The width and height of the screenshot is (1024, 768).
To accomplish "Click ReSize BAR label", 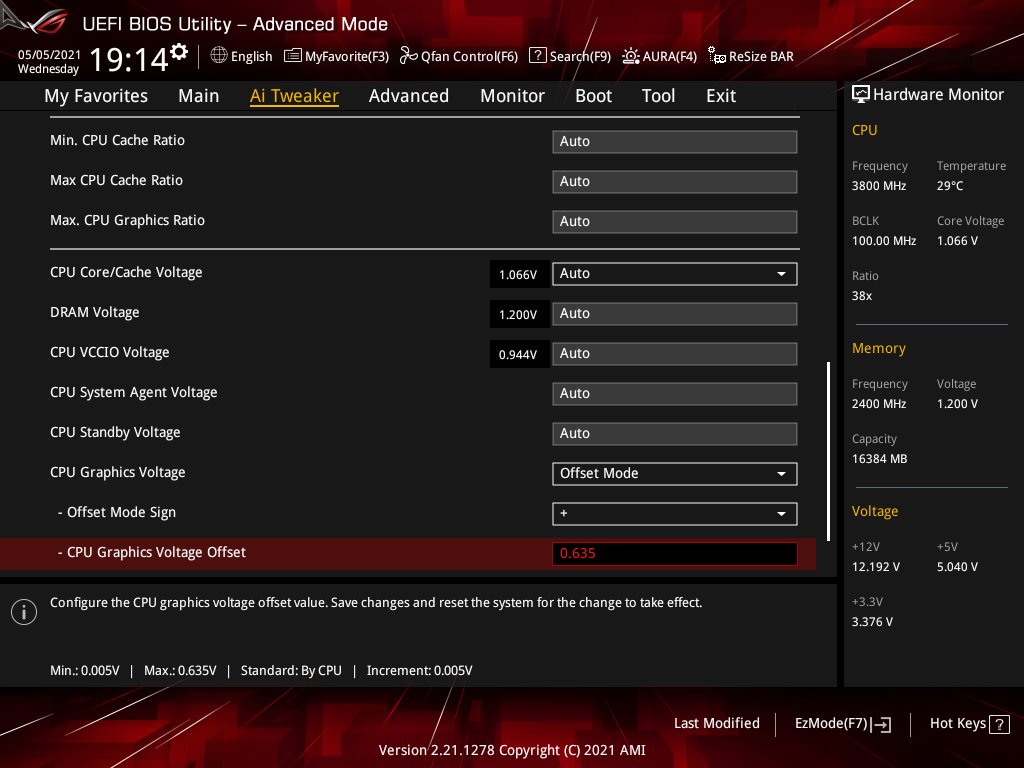I will click(x=761, y=57).
